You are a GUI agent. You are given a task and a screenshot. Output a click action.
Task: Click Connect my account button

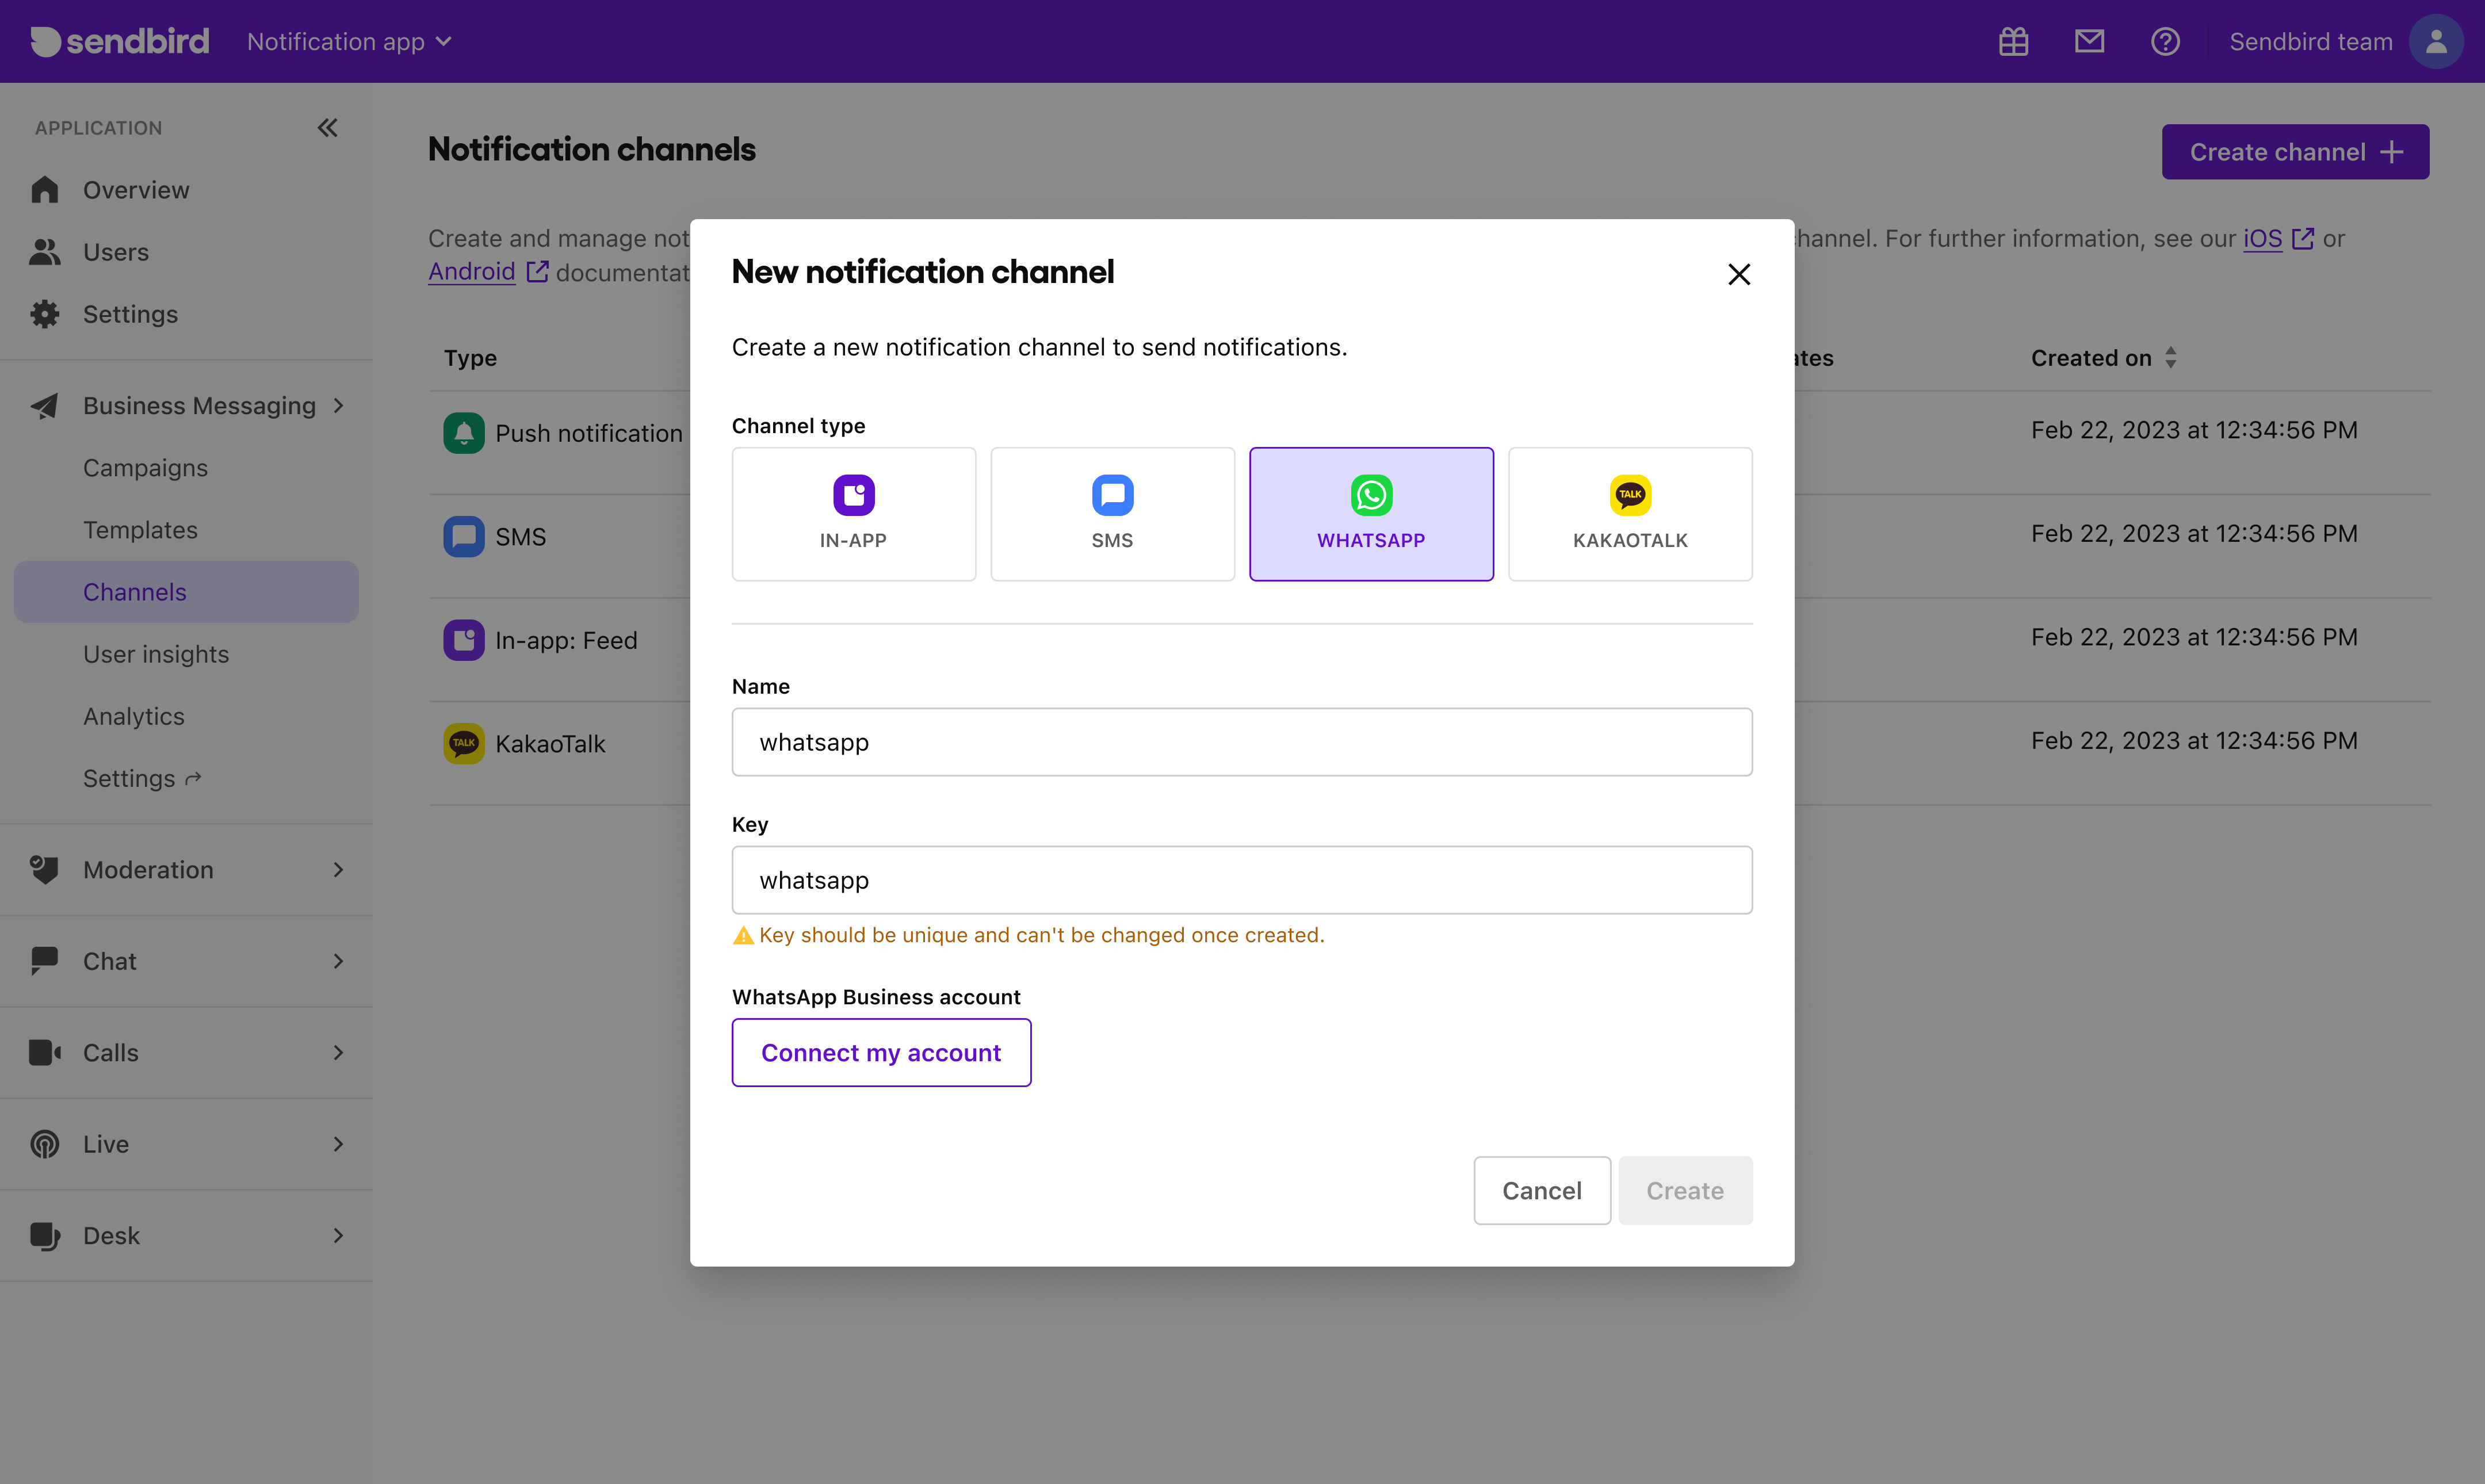click(x=881, y=1052)
